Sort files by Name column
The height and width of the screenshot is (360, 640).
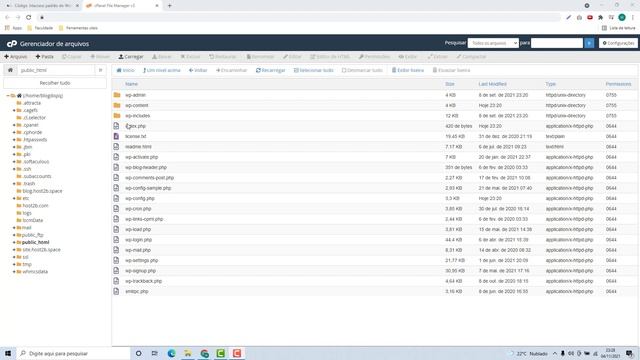click(131, 84)
